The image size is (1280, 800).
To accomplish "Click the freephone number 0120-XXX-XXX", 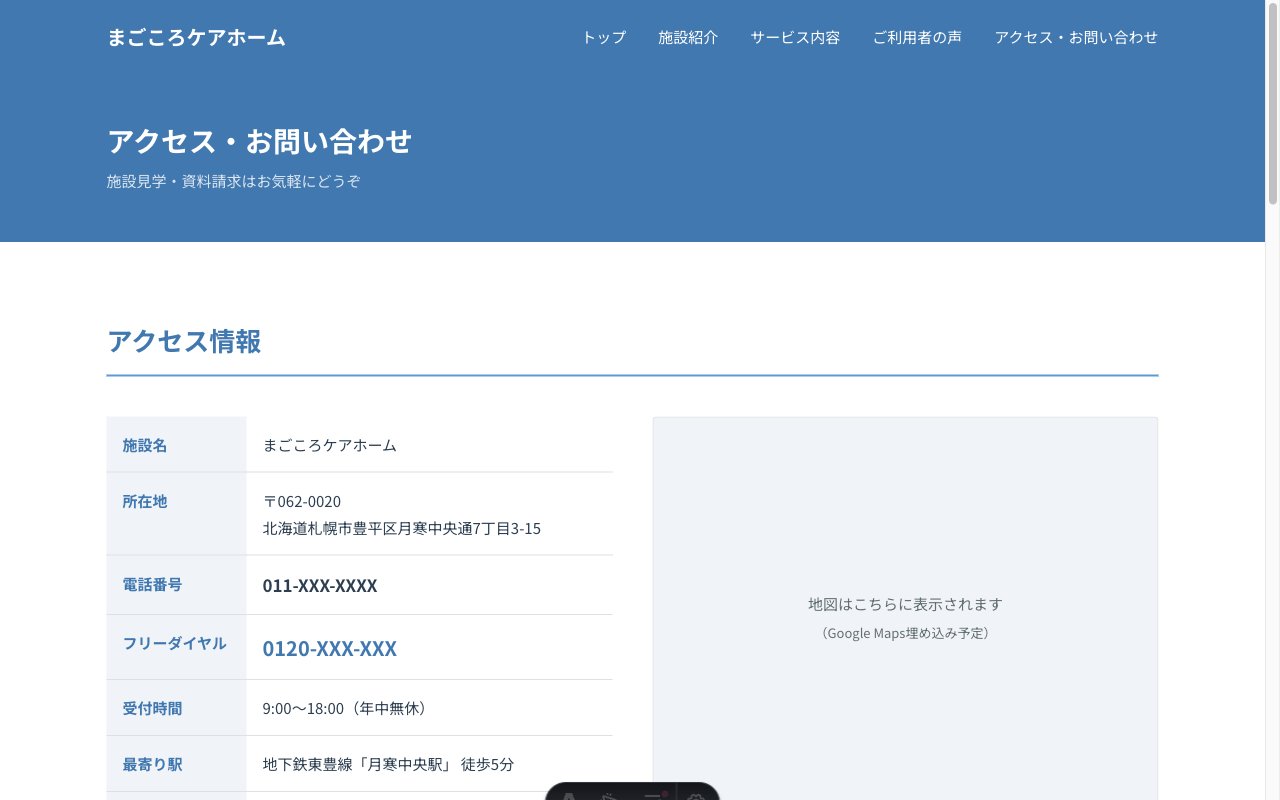I will click(x=329, y=648).
